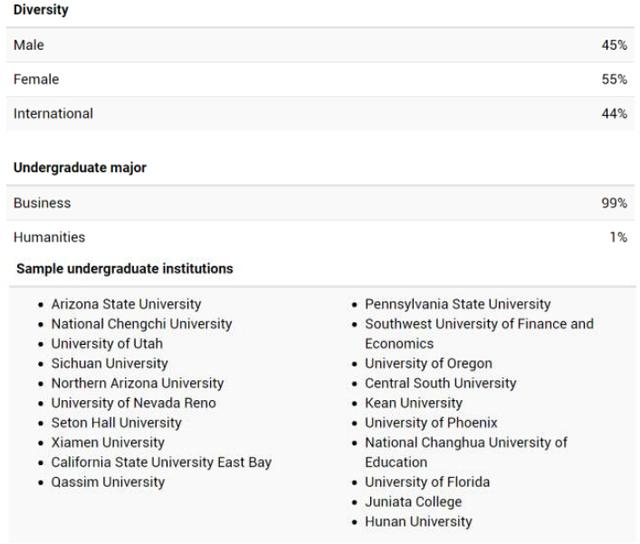
Task: Click California State University East Bay
Action: [x=161, y=462]
